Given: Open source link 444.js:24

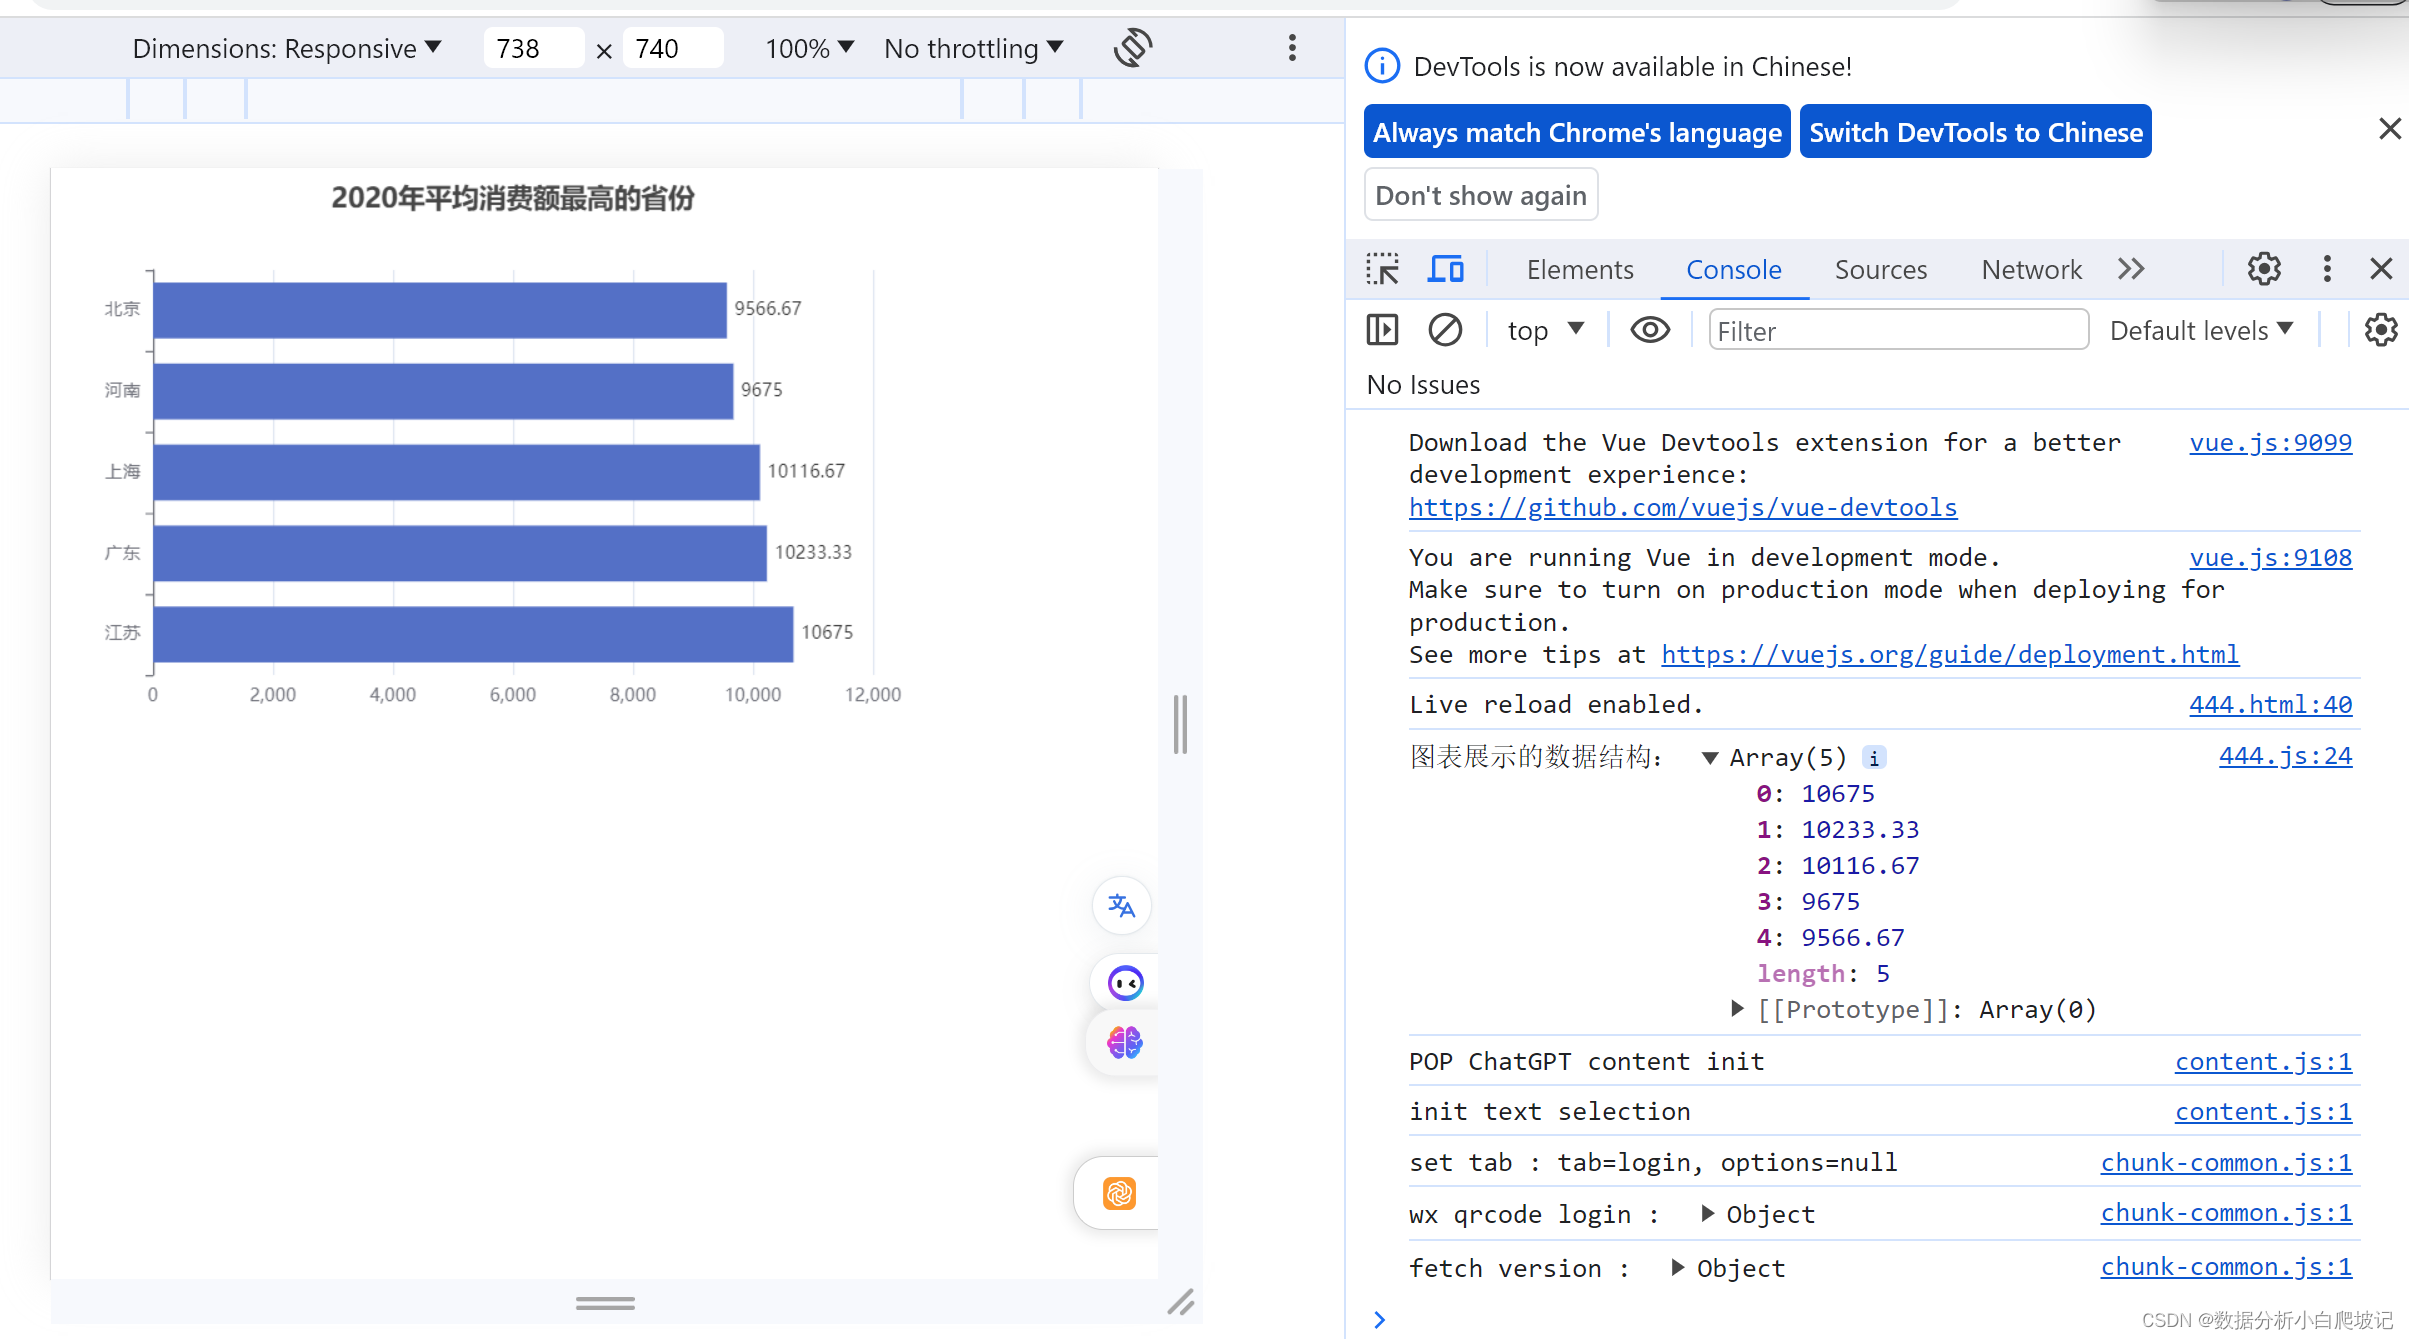Looking at the screenshot, I should [2285, 756].
